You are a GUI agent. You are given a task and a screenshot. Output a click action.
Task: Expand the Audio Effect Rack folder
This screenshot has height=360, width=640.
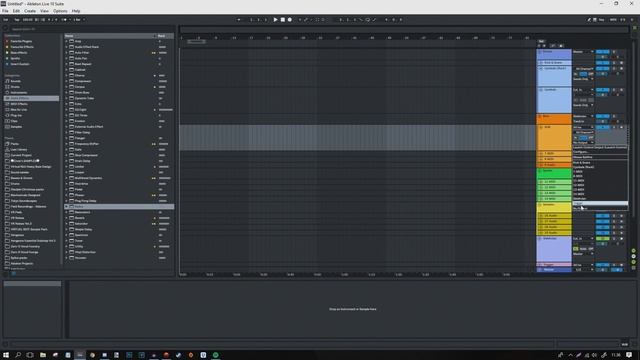(x=66, y=47)
